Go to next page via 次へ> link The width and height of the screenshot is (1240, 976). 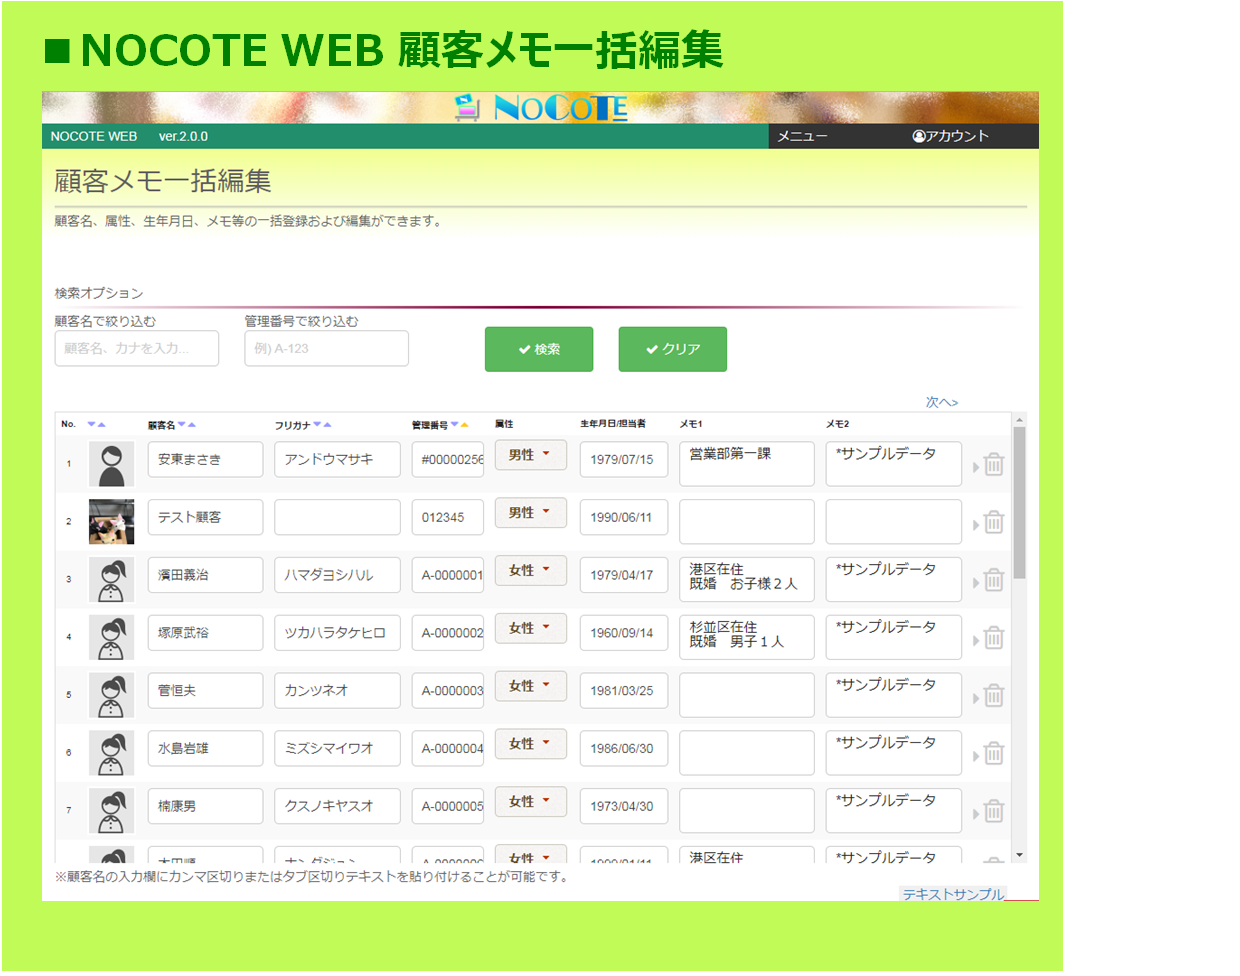[941, 402]
